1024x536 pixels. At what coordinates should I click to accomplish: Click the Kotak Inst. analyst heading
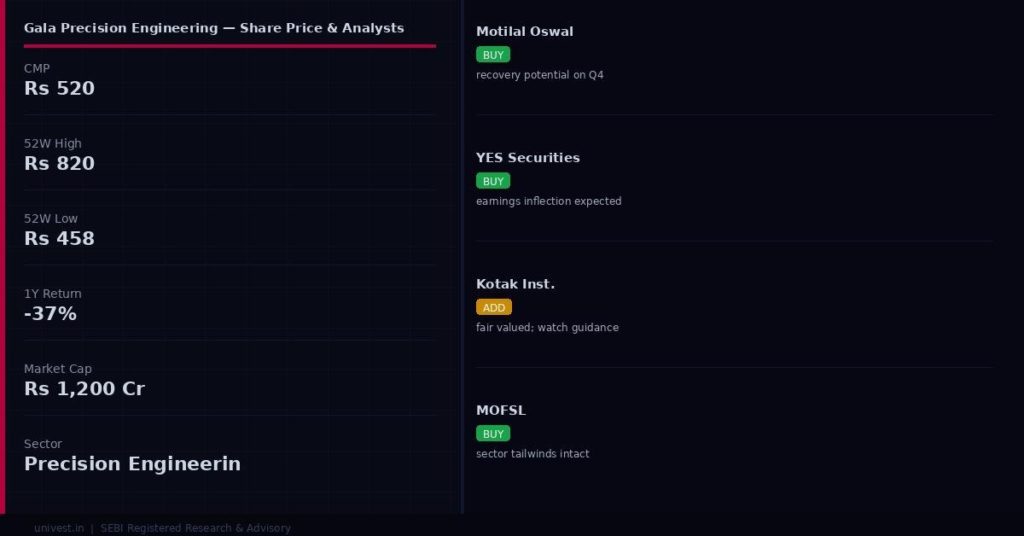click(x=515, y=284)
